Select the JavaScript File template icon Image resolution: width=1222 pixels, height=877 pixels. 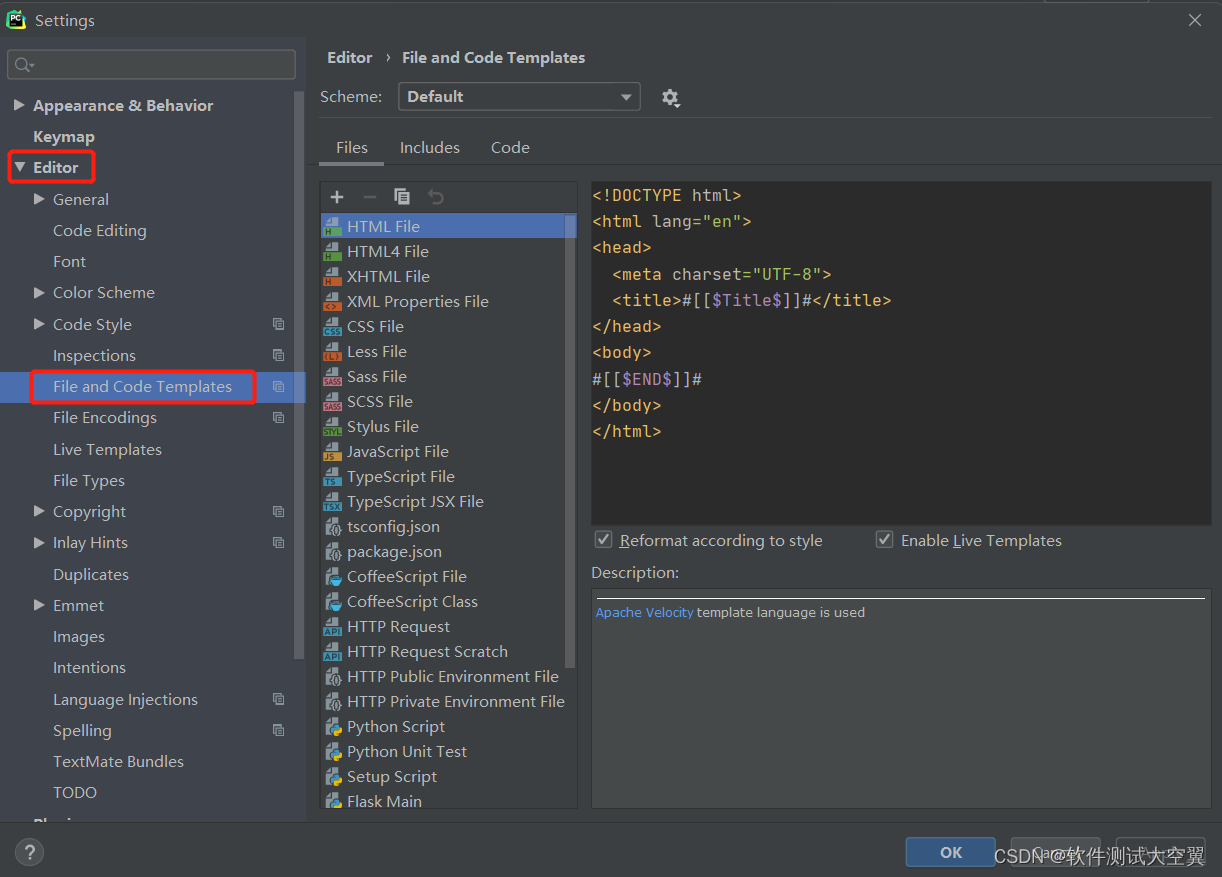pos(332,452)
